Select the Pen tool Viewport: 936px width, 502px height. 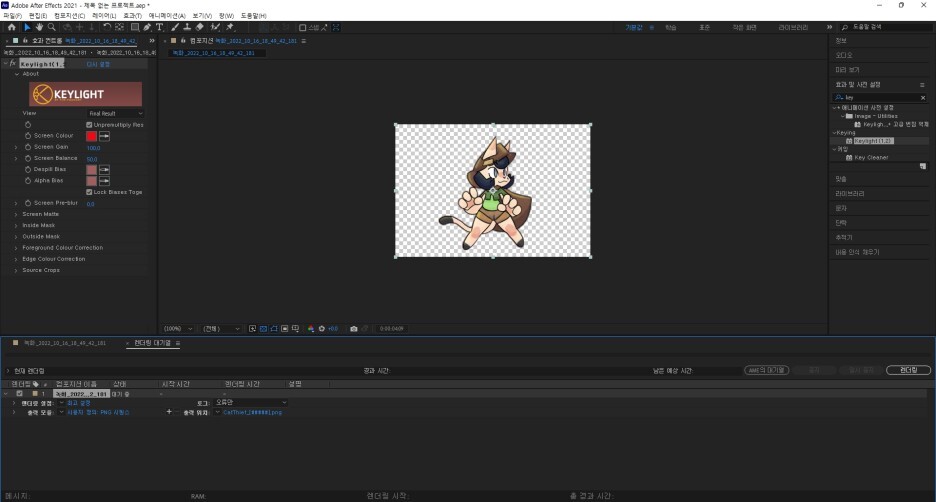tap(147, 27)
